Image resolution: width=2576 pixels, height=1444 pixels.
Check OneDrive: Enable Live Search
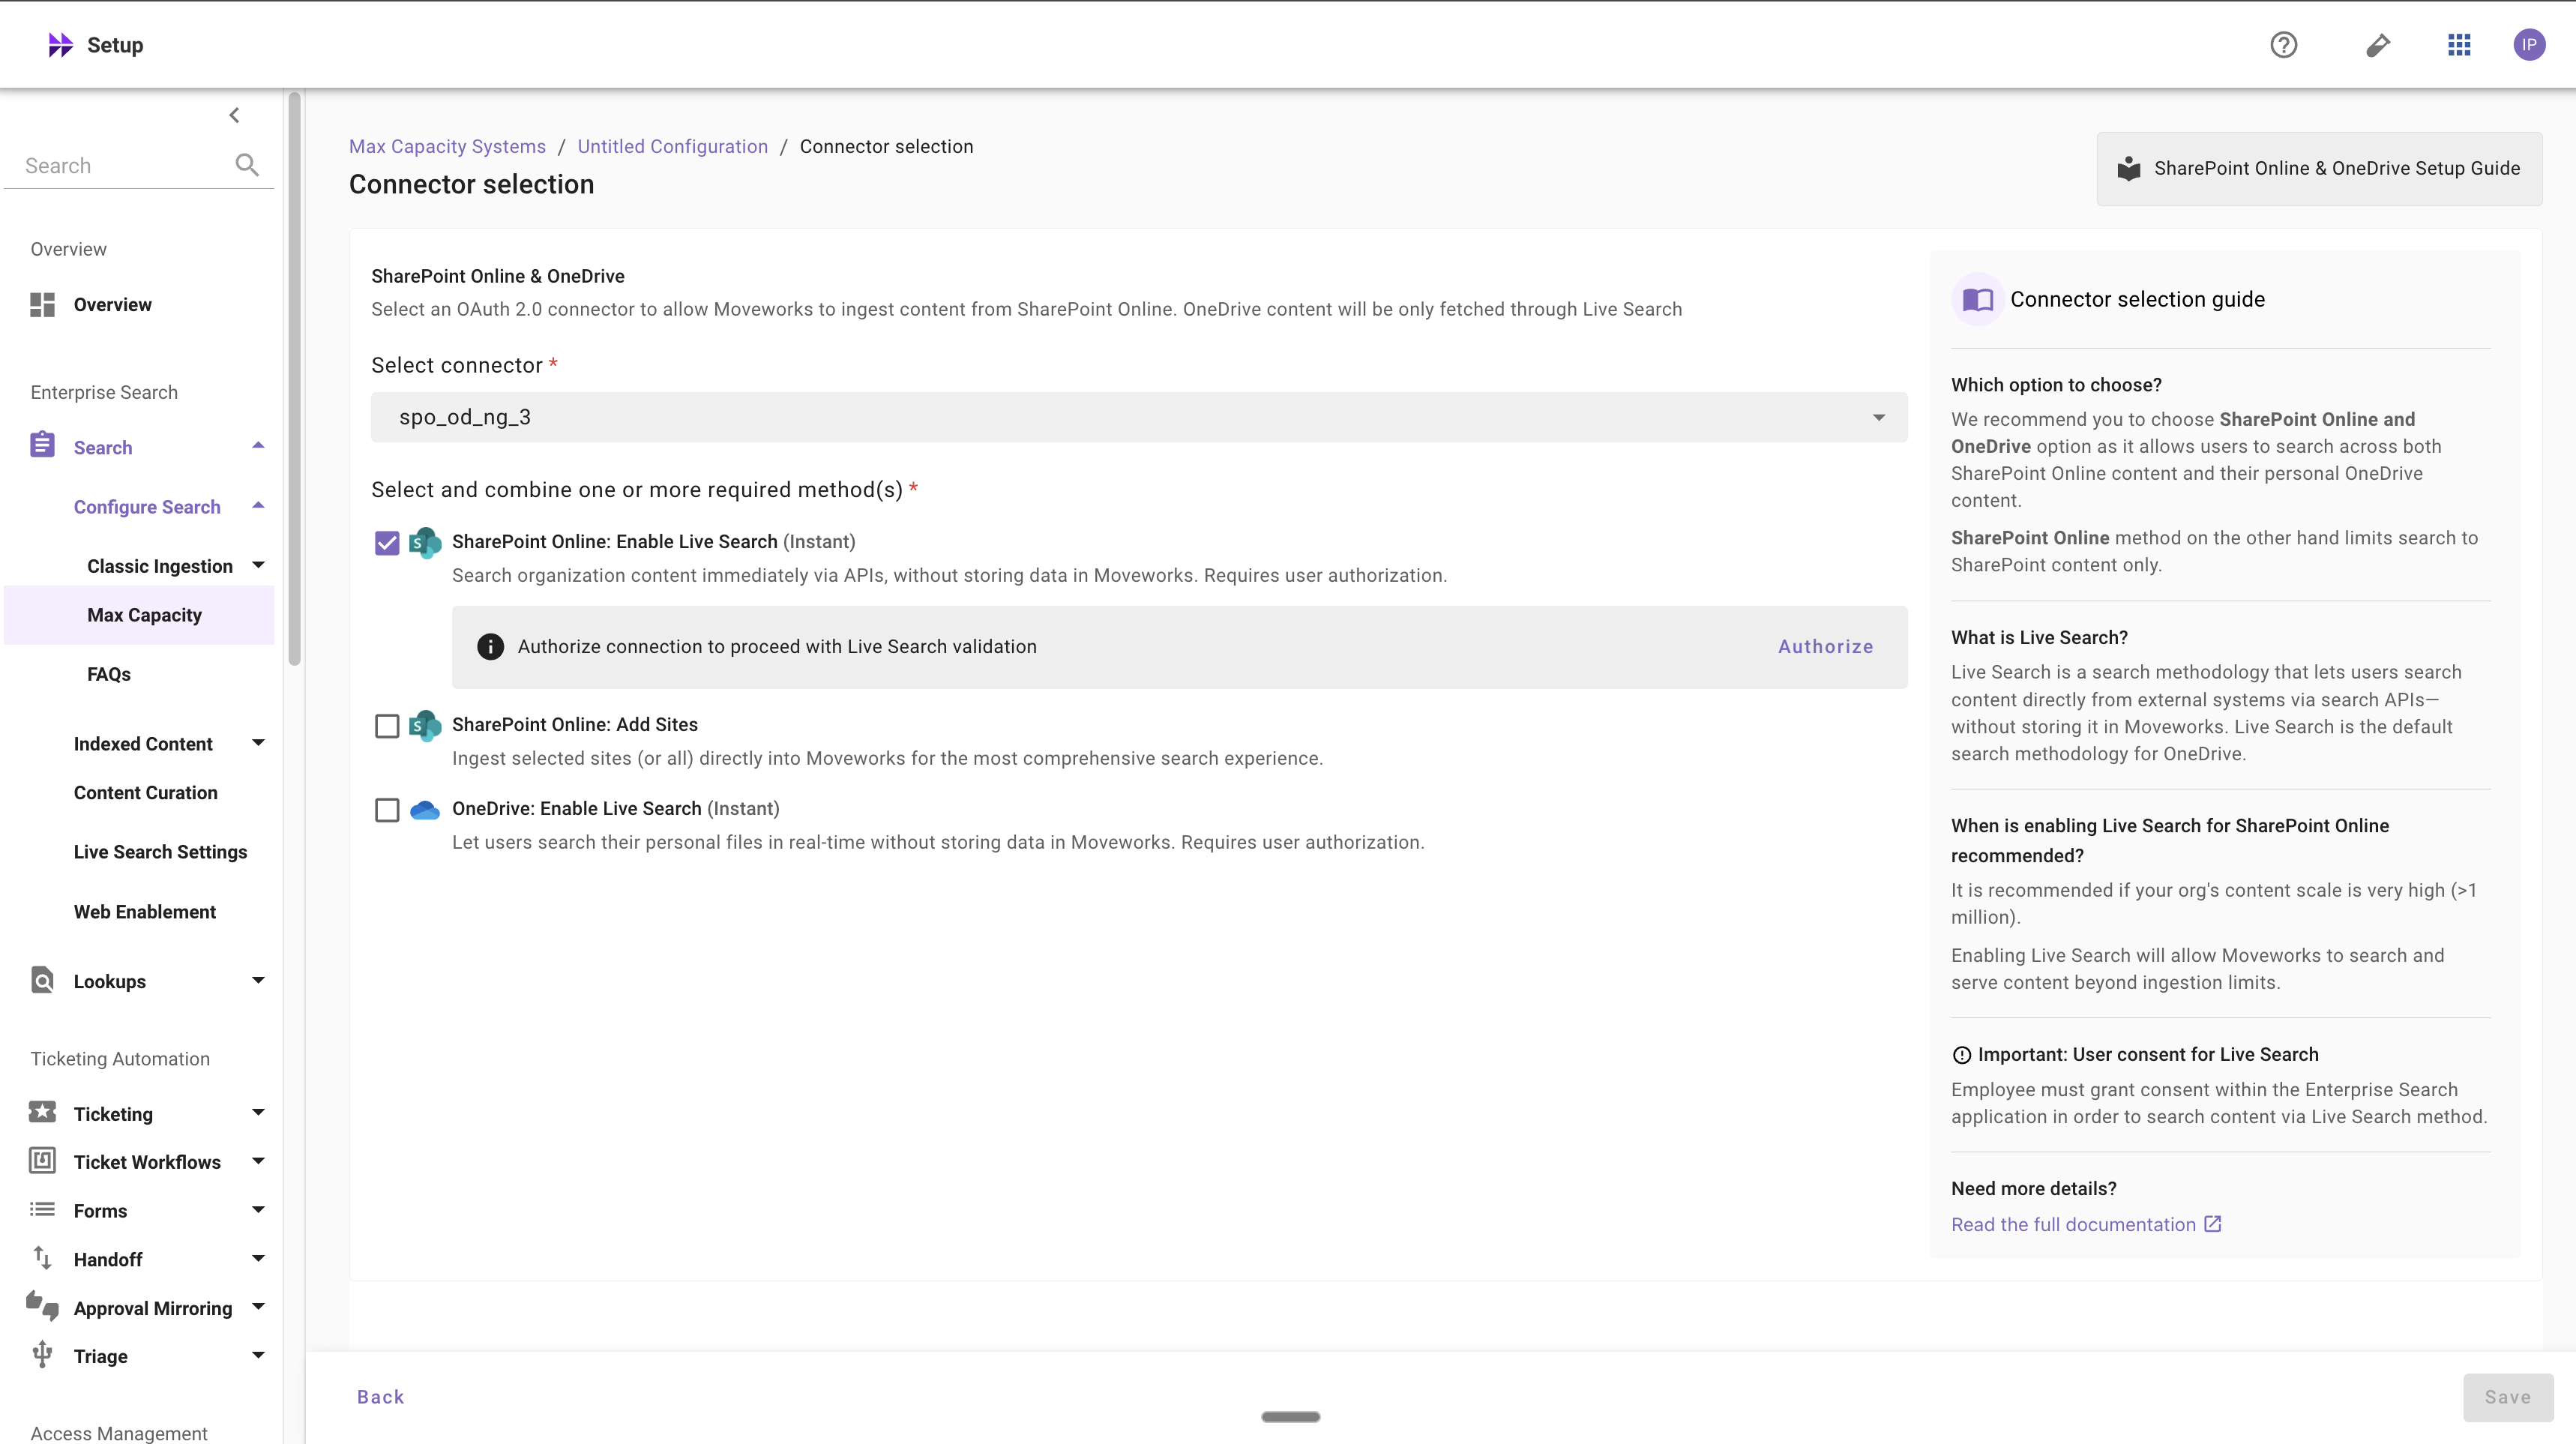click(x=387, y=810)
